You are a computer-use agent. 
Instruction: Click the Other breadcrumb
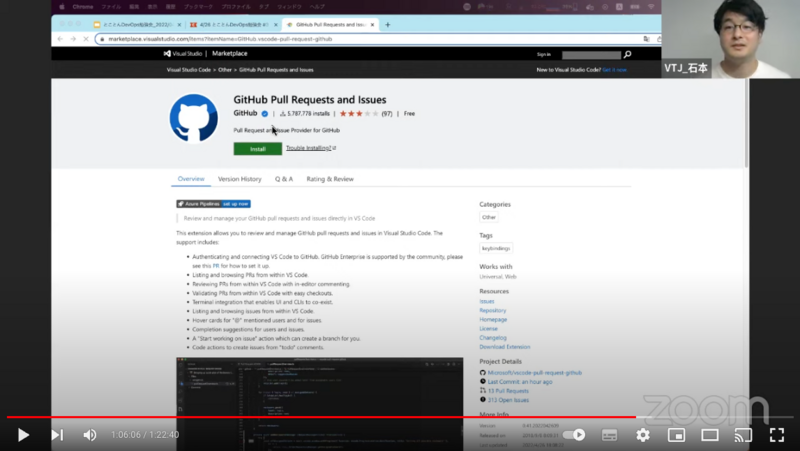(225, 70)
